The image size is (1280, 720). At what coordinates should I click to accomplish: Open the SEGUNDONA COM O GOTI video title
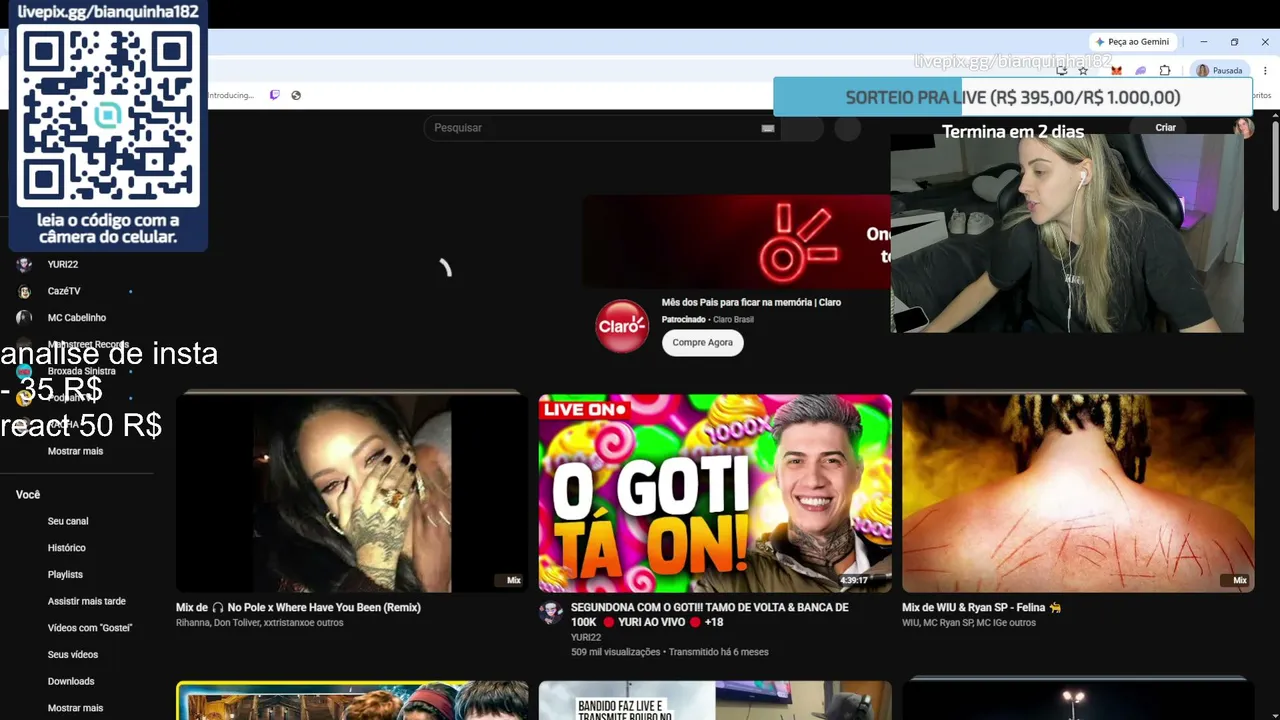(709, 614)
